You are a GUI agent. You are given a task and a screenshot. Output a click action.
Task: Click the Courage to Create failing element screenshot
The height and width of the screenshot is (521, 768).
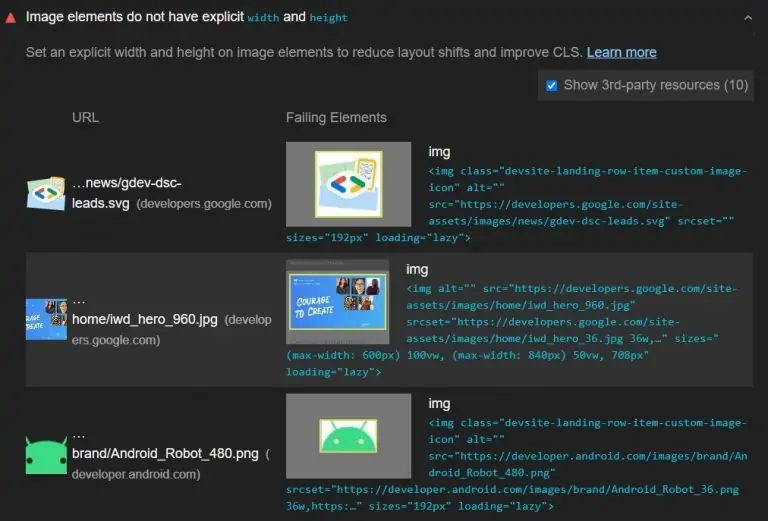(x=337, y=302)
